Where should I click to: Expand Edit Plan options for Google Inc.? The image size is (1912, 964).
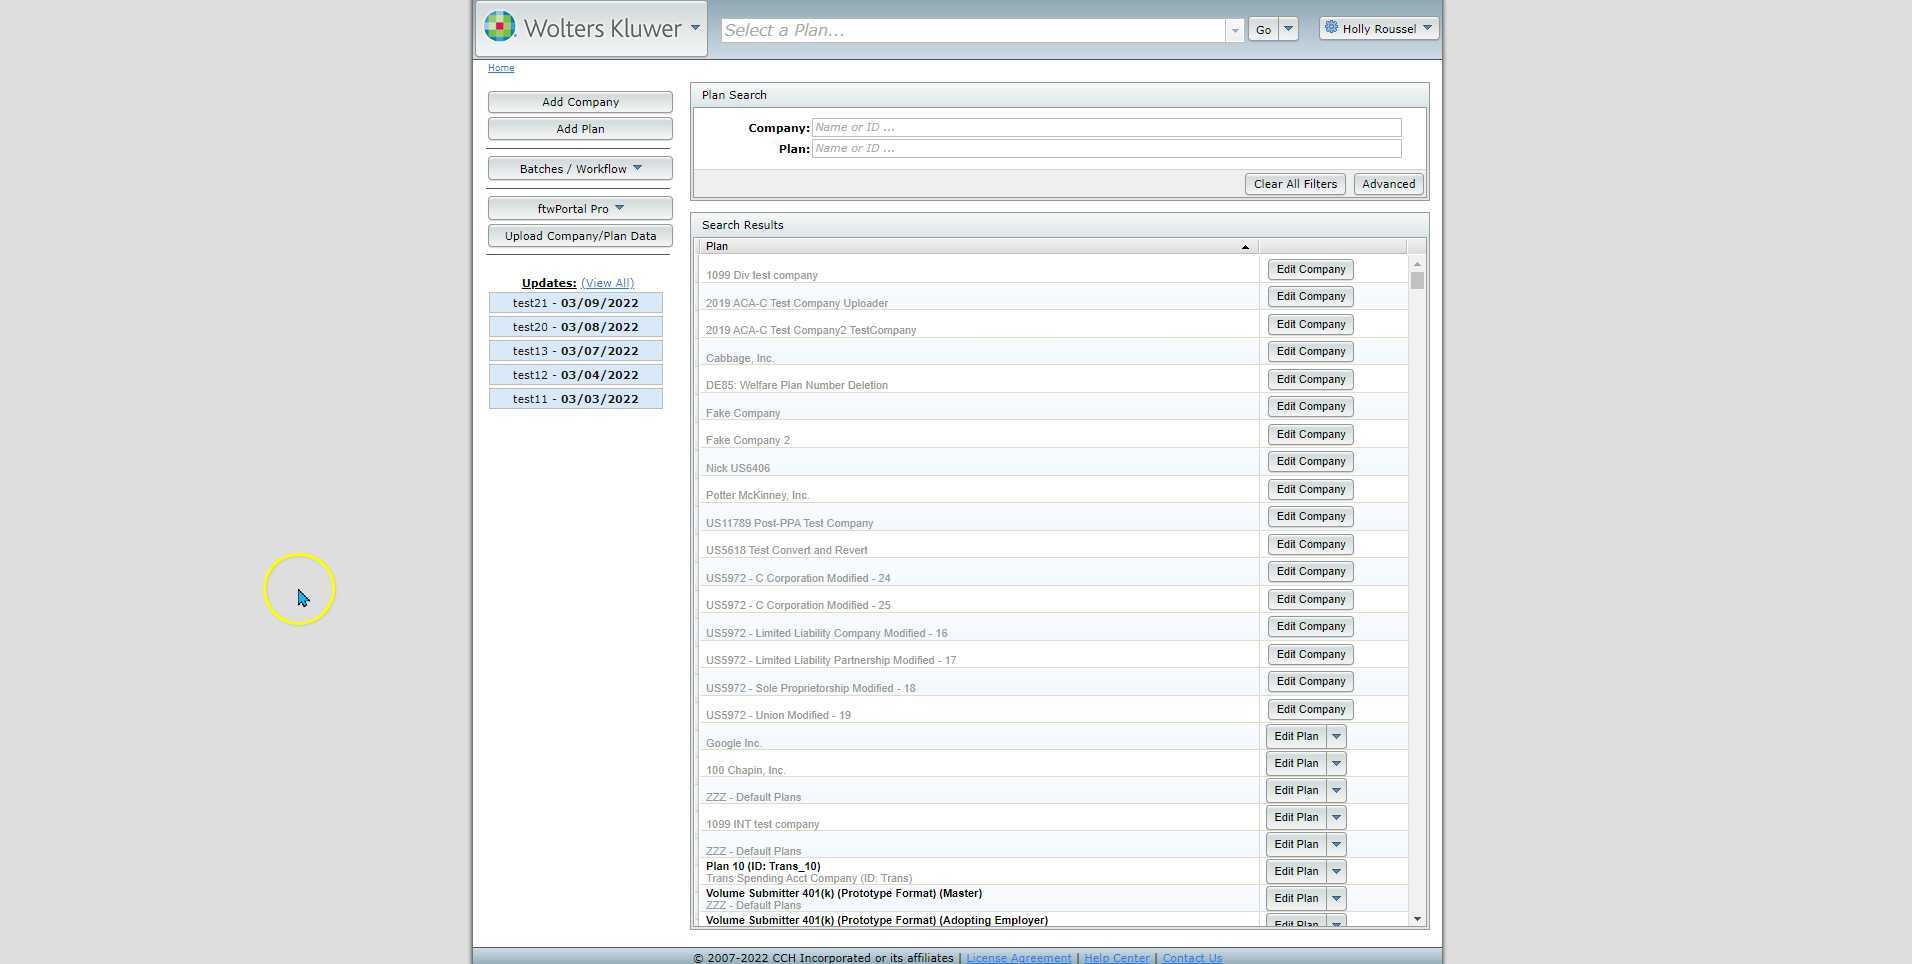pyautogui.click(x=1336, y=737)
